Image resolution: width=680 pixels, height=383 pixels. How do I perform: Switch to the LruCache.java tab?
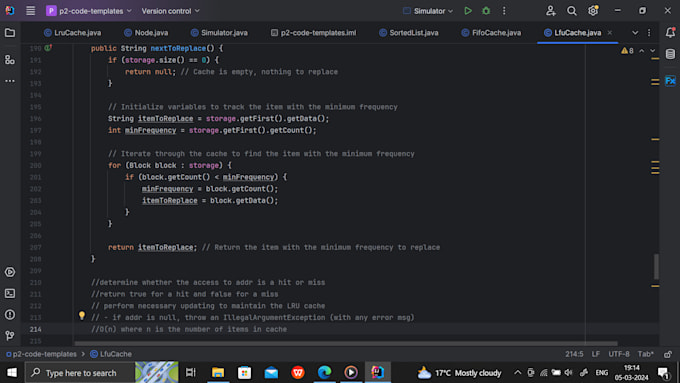pyautogui.click(x=73, y=33)
